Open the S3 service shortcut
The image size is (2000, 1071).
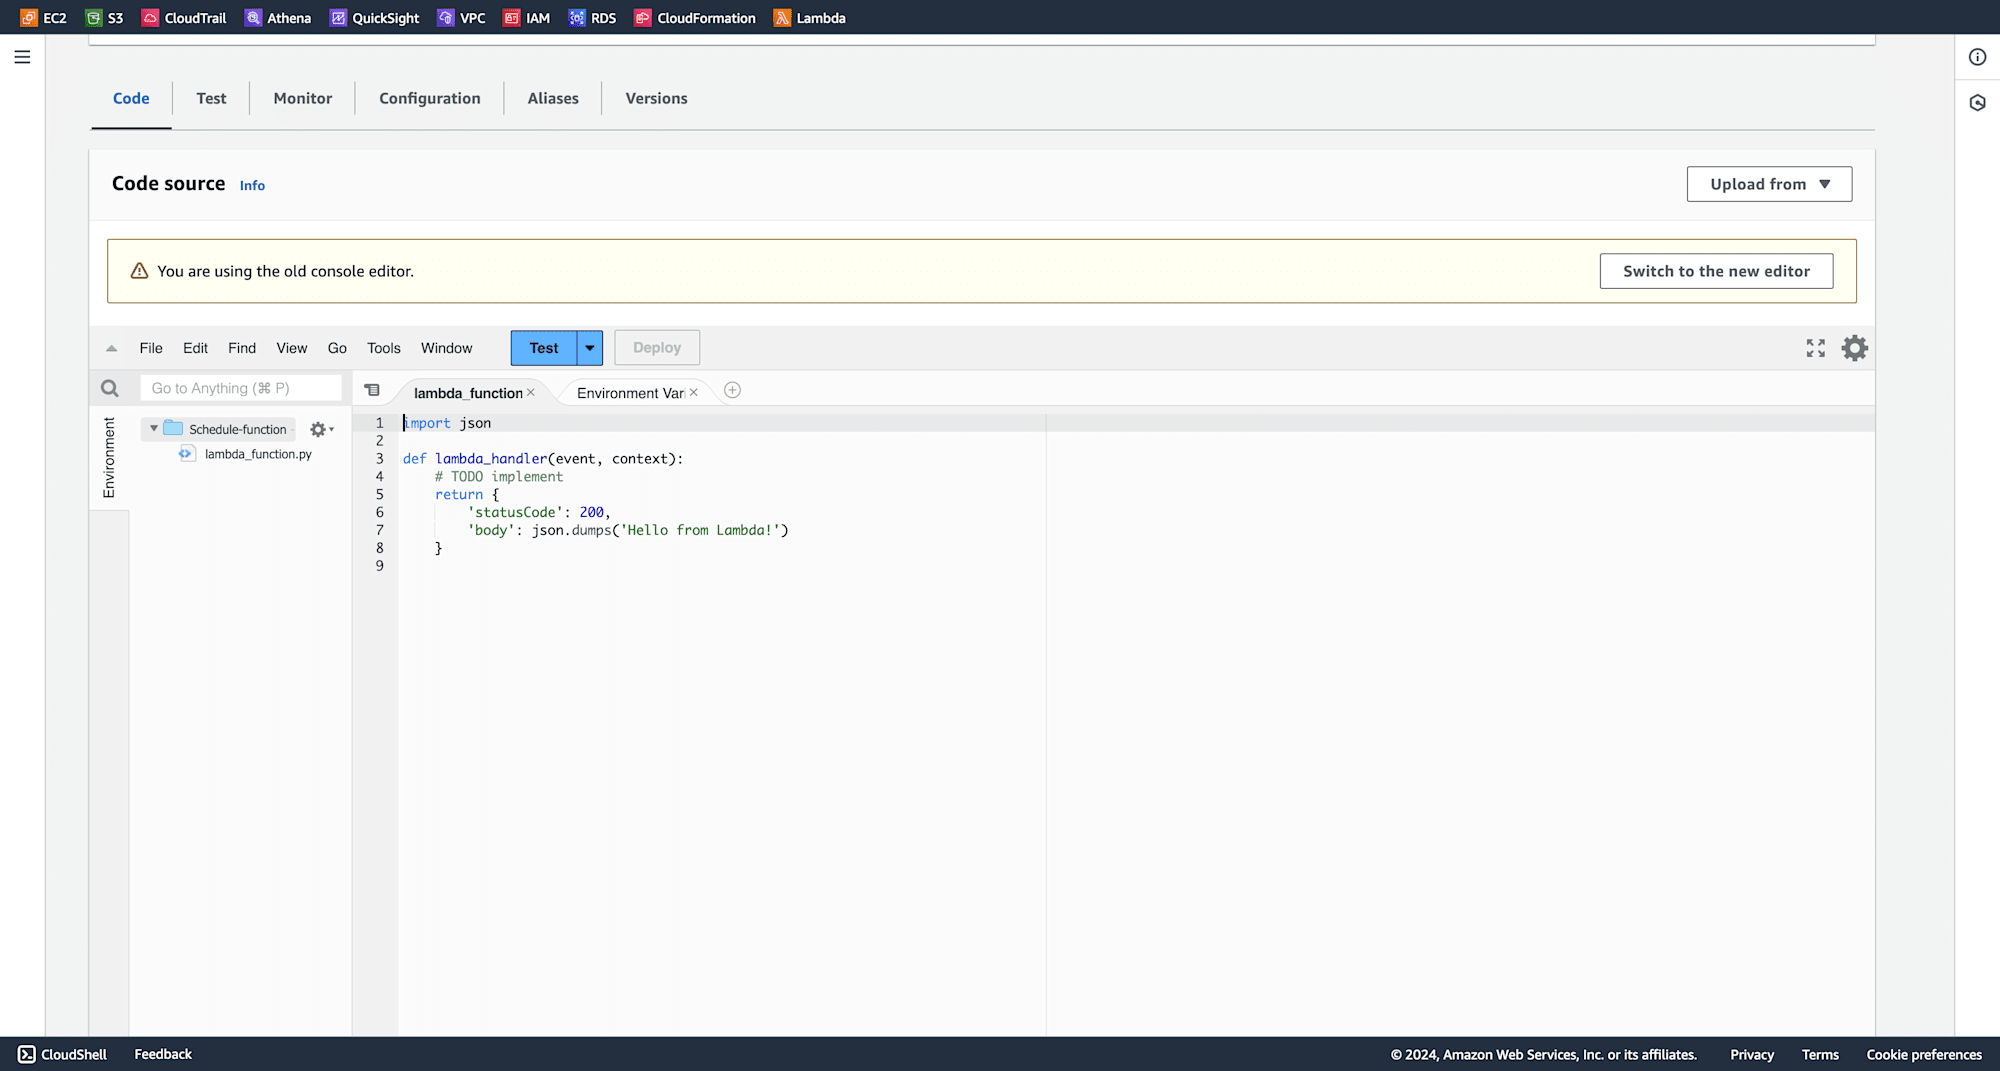click(104, 18)
